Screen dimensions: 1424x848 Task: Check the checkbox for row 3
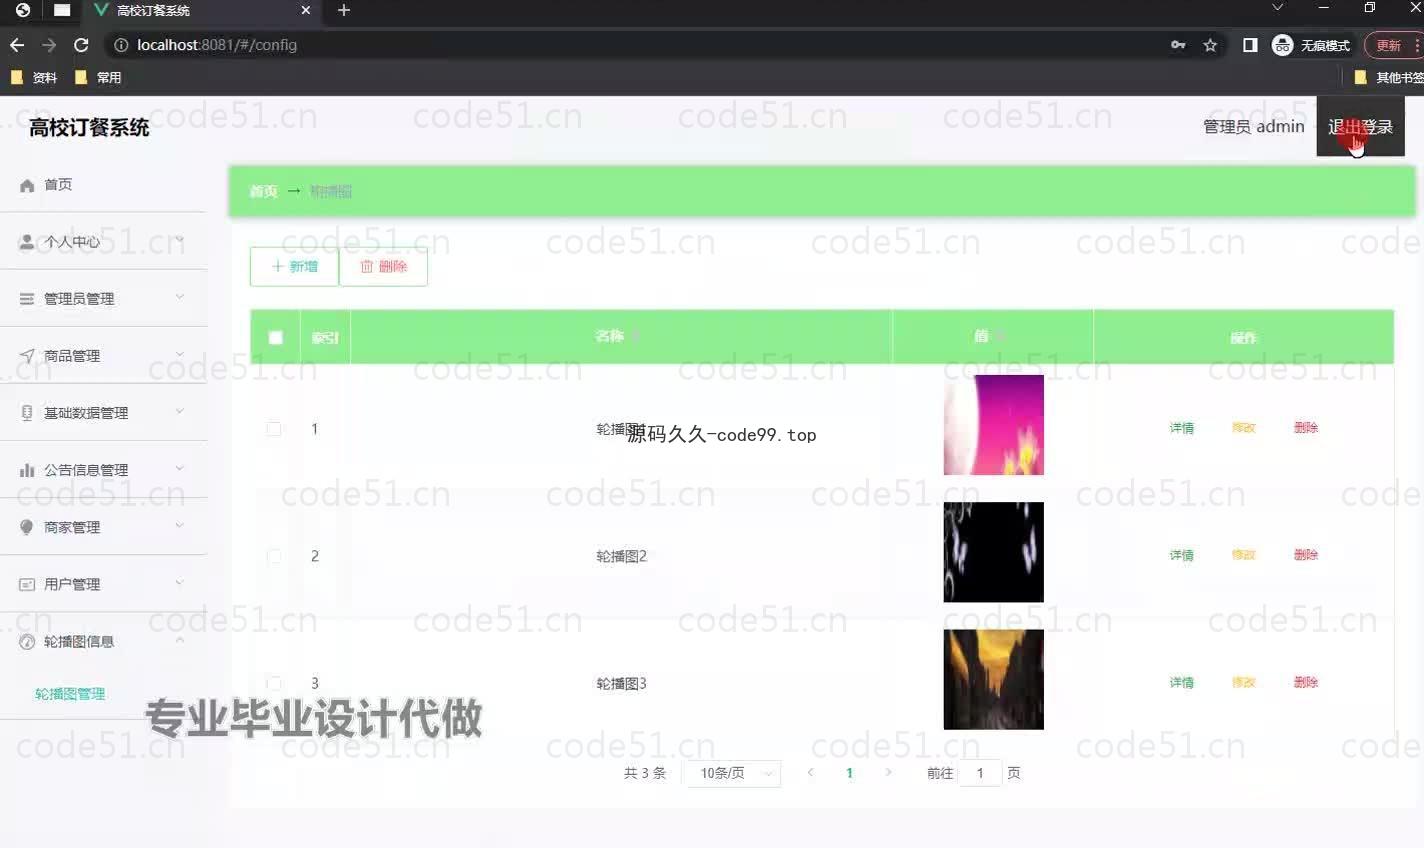(274, 683)
